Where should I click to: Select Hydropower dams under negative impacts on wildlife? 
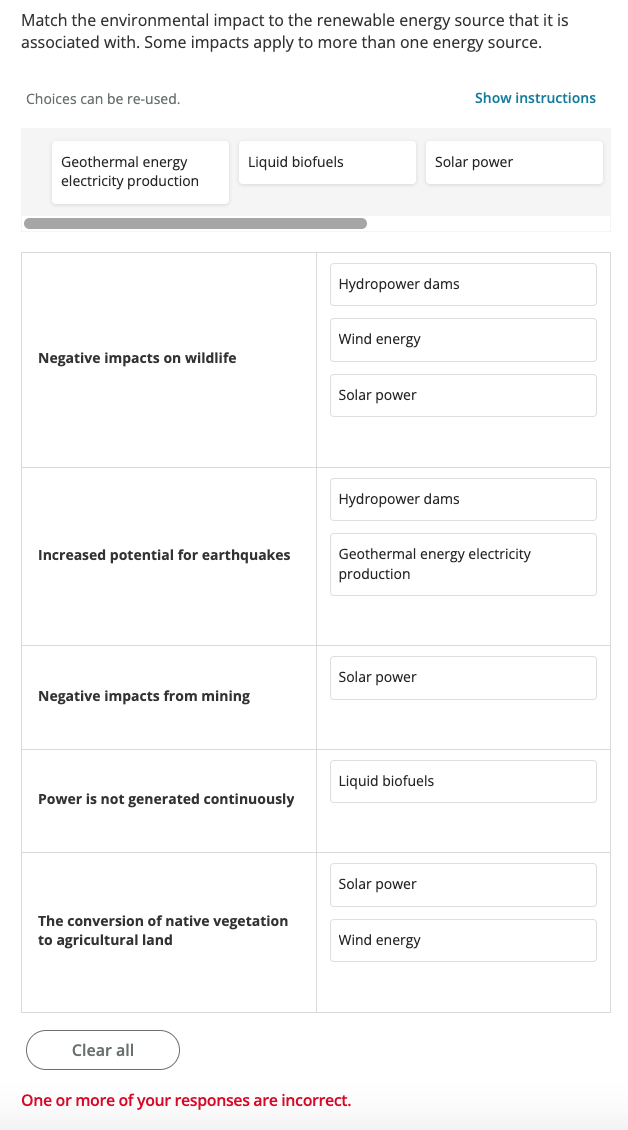462,284
